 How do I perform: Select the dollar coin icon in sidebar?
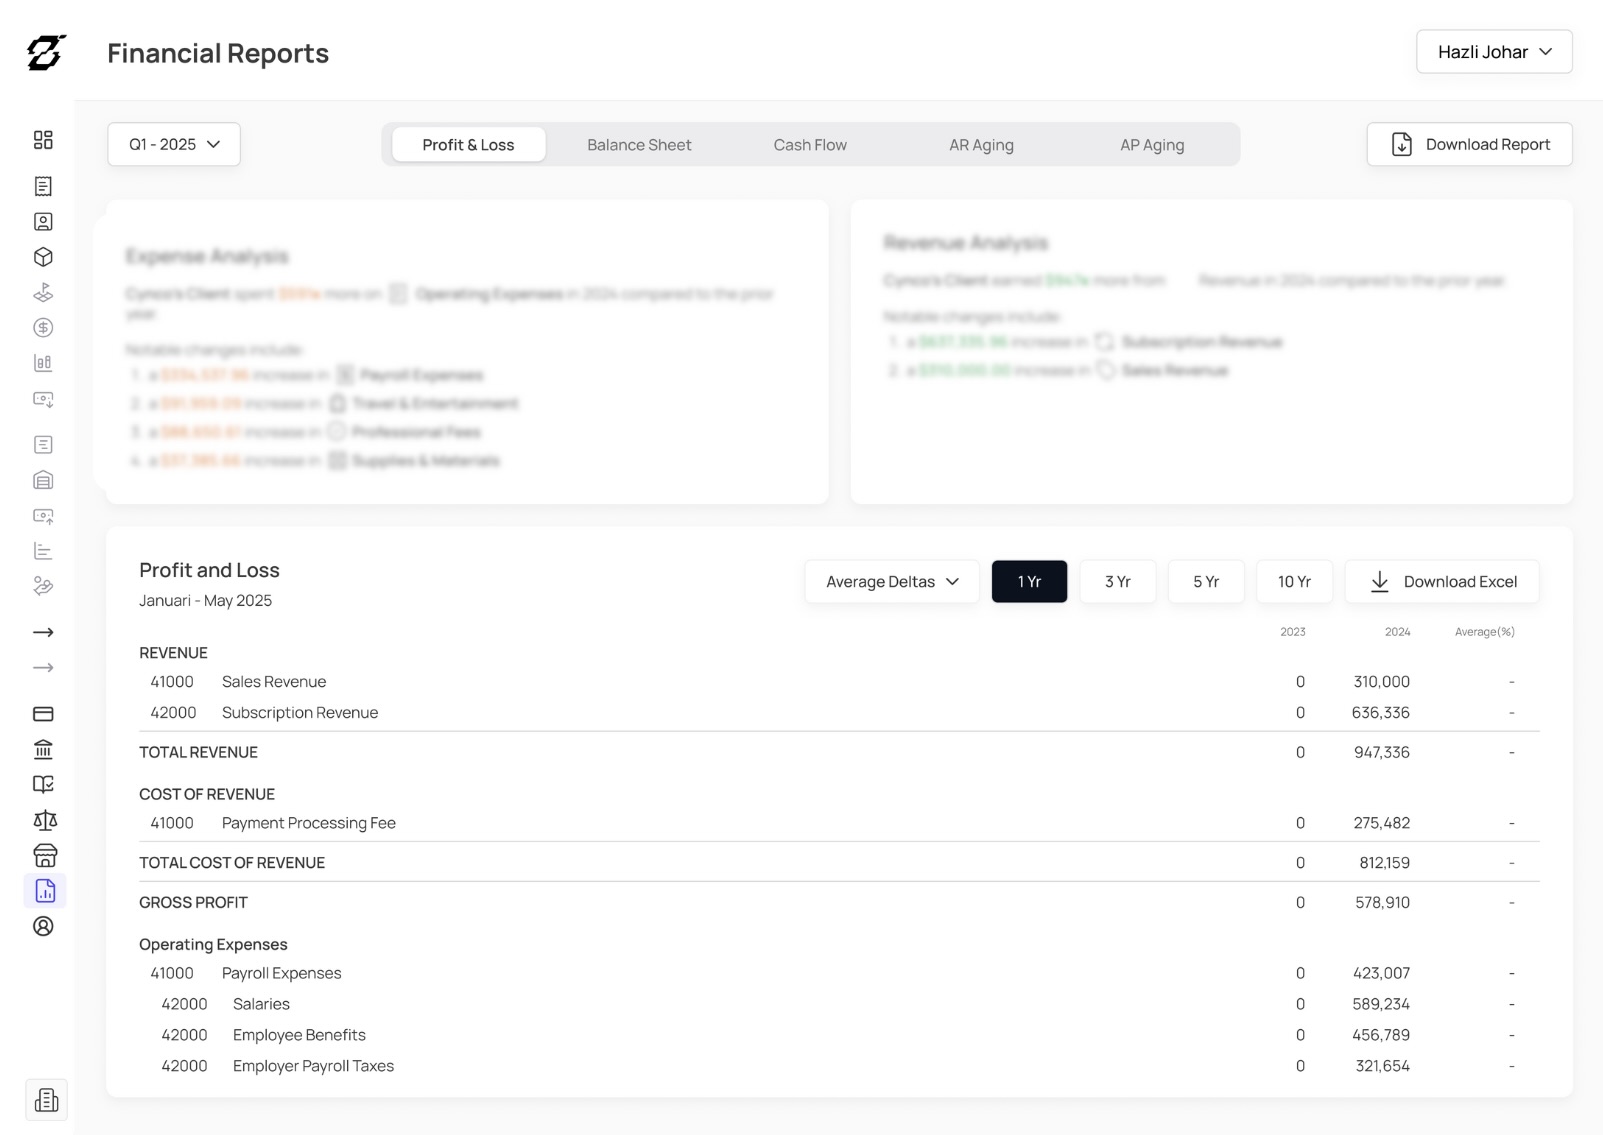[44, 328]
